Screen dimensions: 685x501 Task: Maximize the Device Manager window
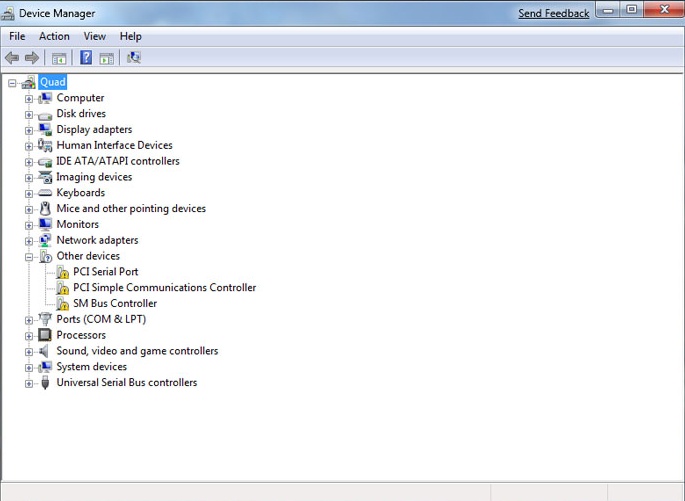pos(631,9)
